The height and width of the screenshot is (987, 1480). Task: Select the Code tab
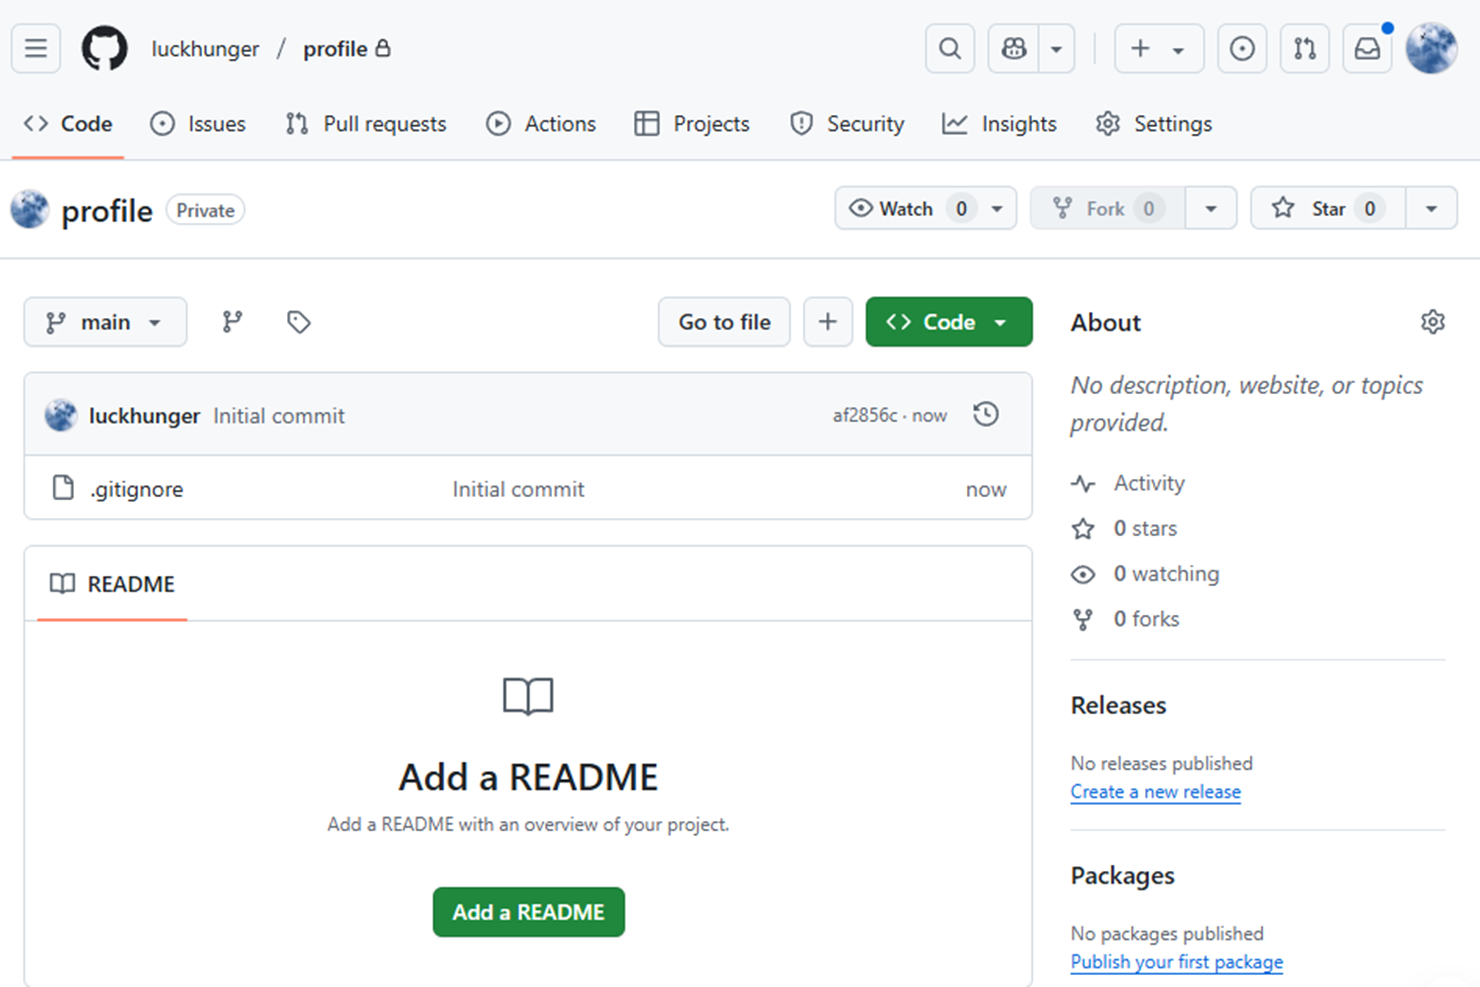[68, 124]
